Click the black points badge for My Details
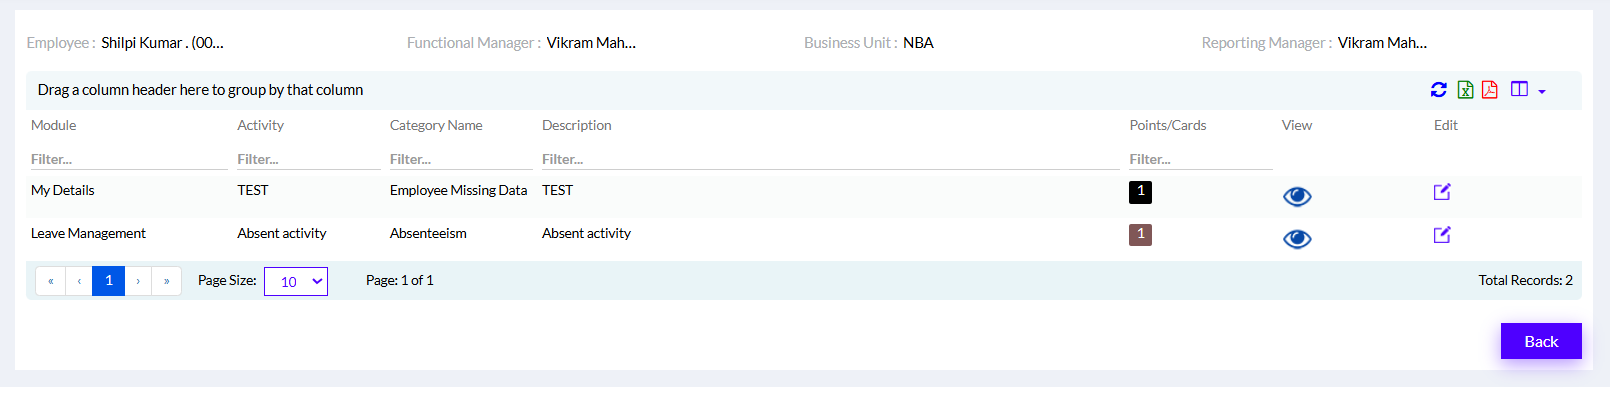This screenshot has height=410, width=1610. coord(1140,192)
